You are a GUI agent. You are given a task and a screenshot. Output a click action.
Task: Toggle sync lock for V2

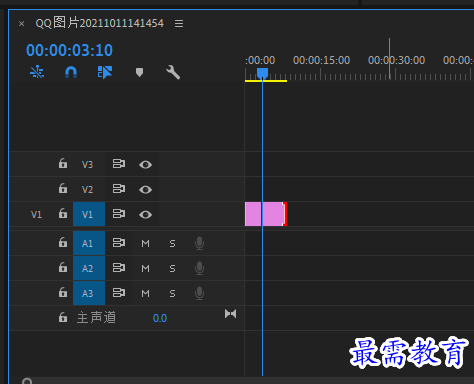point(119,189)
